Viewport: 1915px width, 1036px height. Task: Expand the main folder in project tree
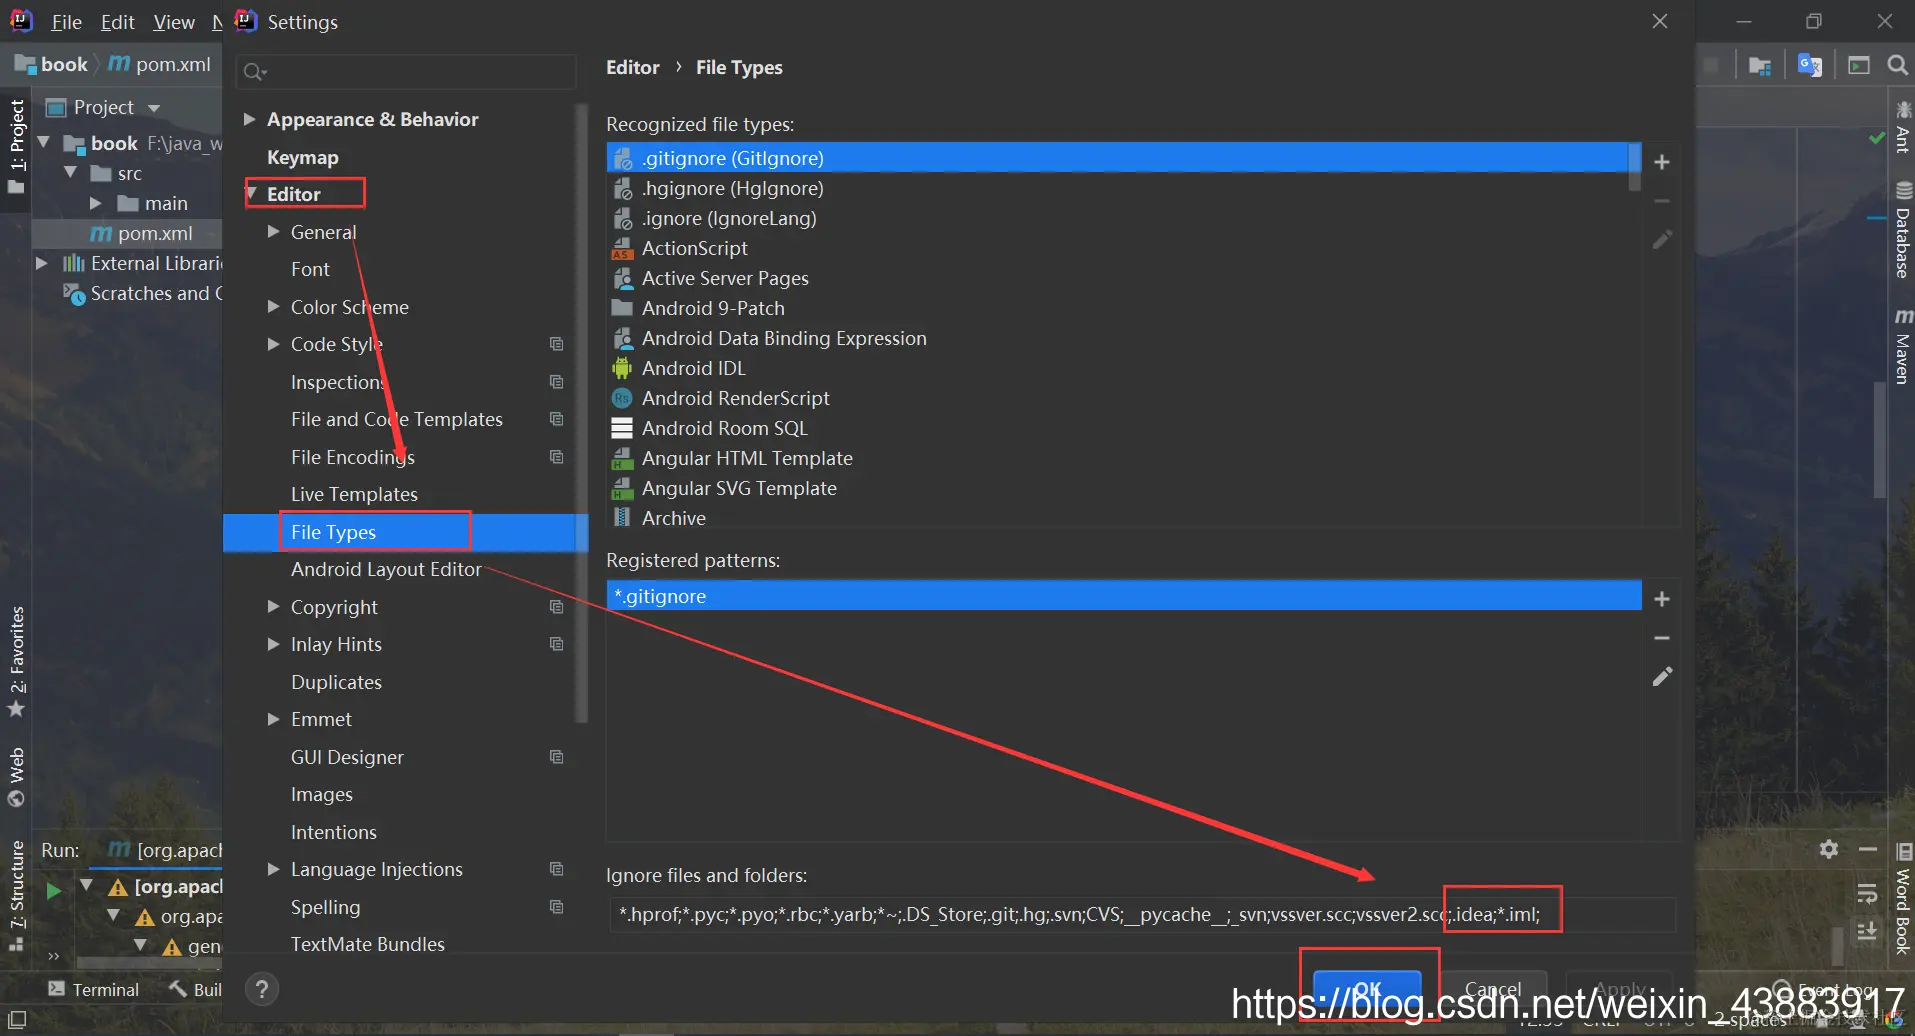[96, 203]
